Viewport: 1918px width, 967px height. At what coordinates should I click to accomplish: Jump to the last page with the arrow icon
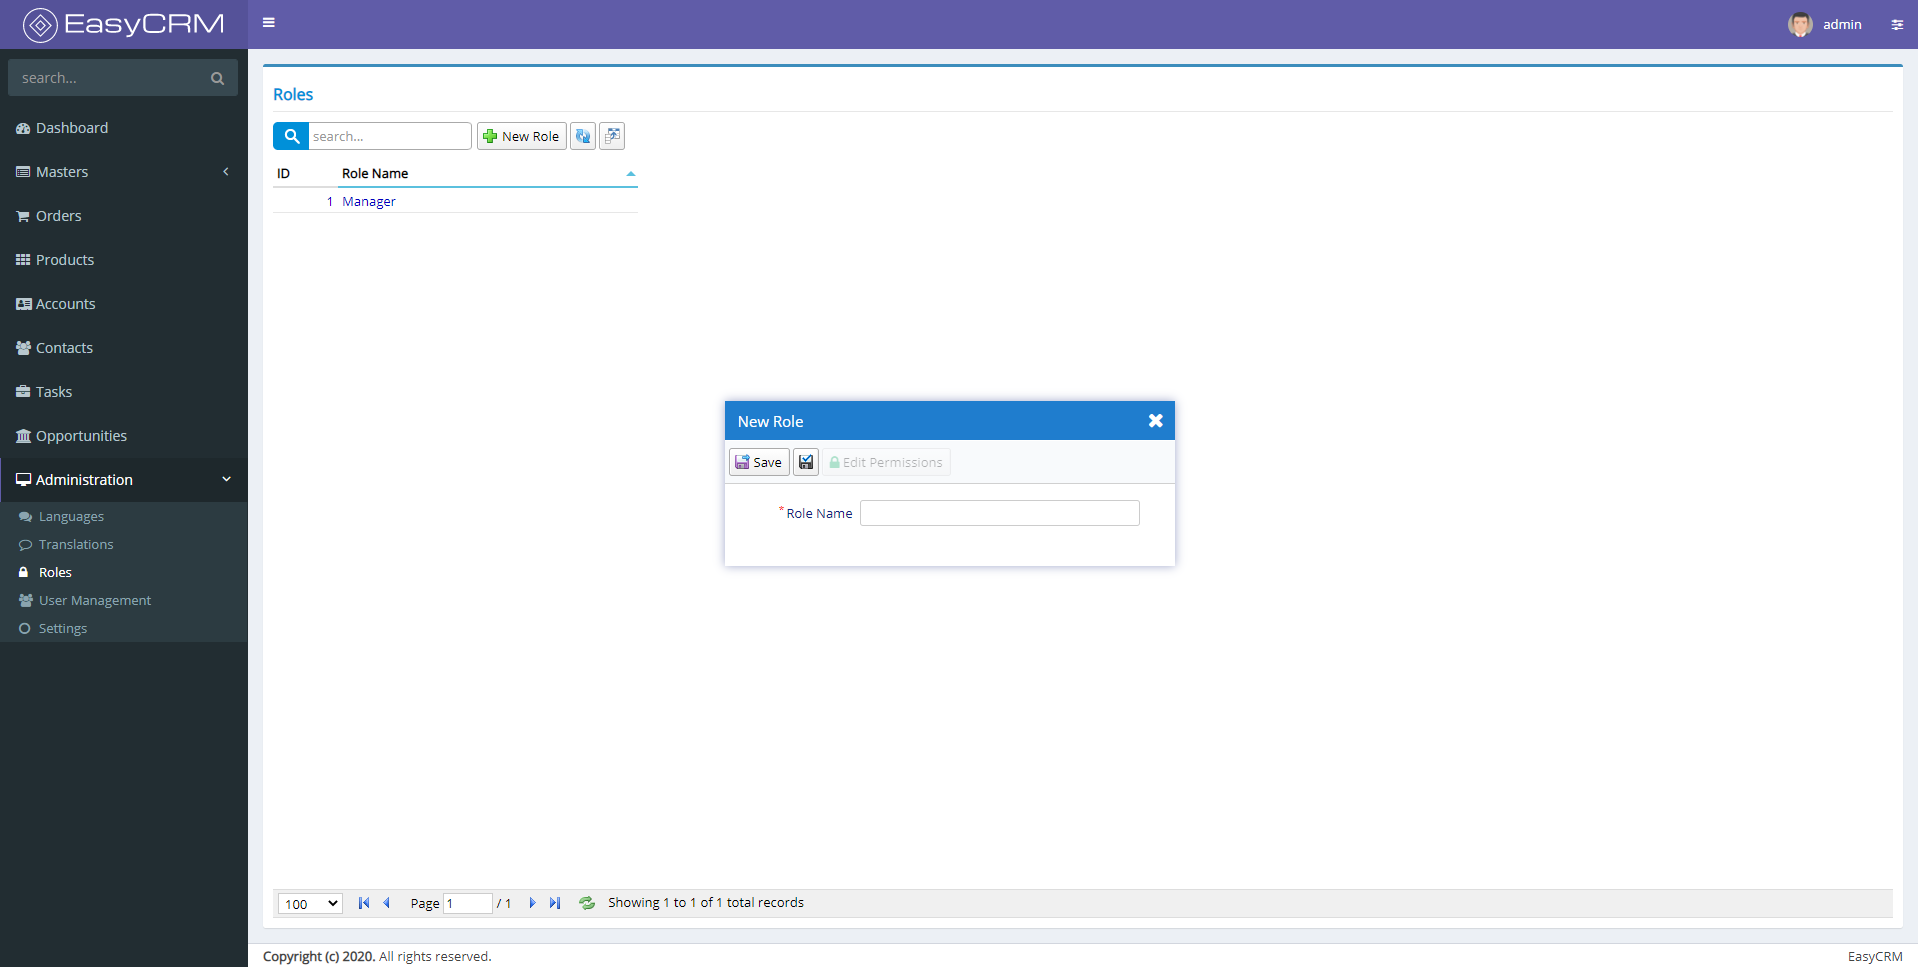pyautogui.click(x=555, y=903)
